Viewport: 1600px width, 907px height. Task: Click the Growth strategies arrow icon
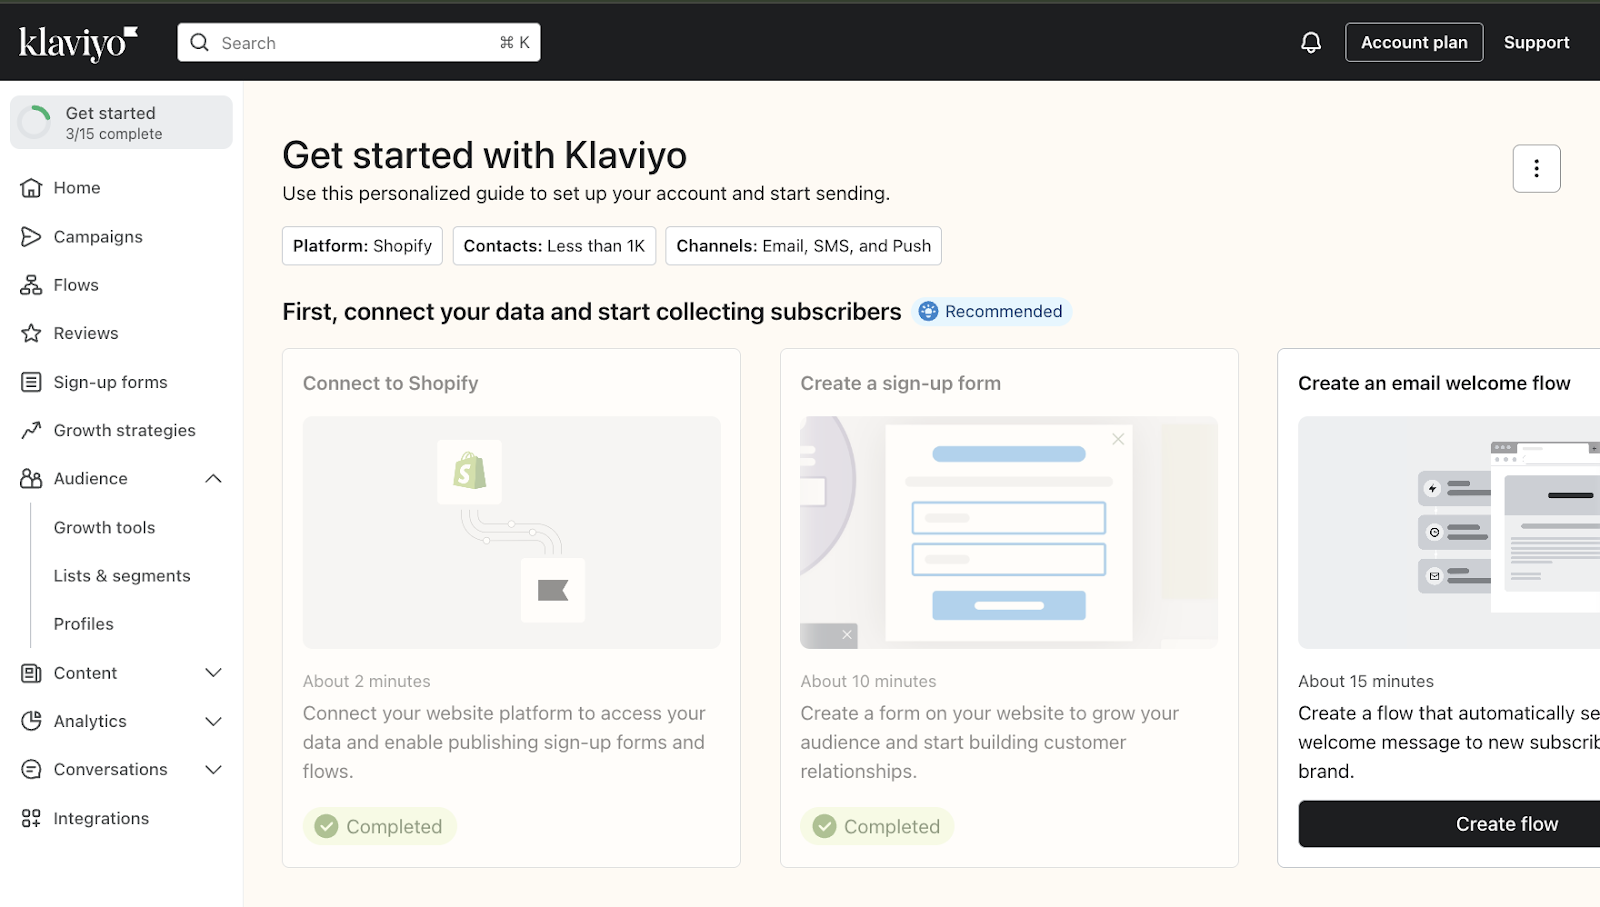point(31,430)
